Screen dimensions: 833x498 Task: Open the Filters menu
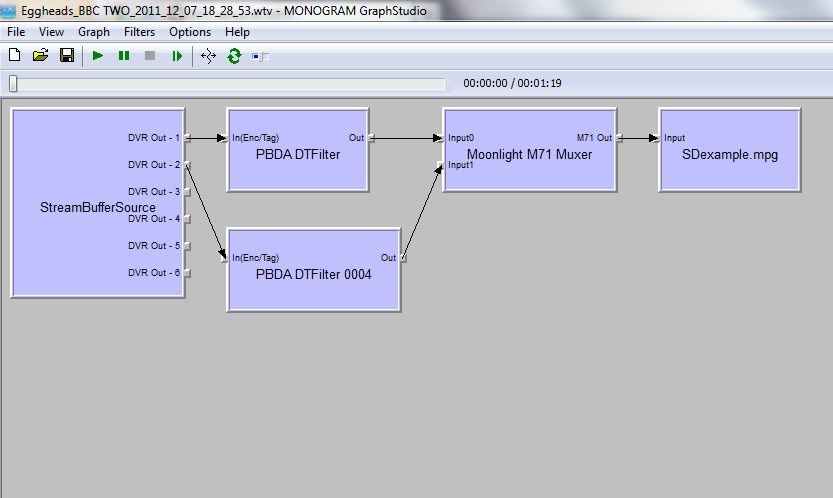pos(139,32)
